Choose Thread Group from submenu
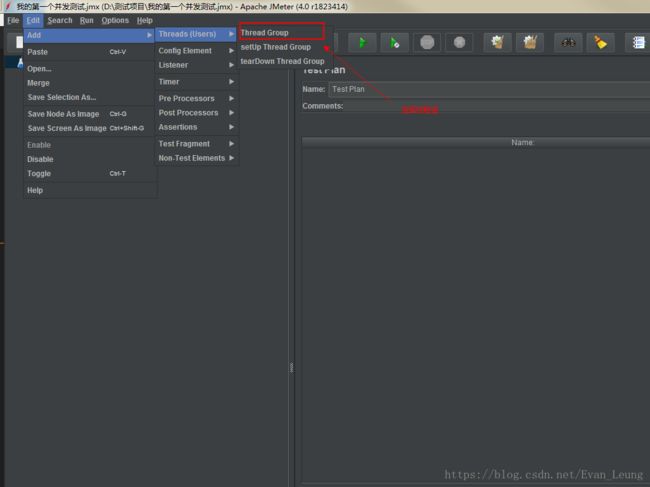Screen dimensions: 650x487 tap(281, 32)
